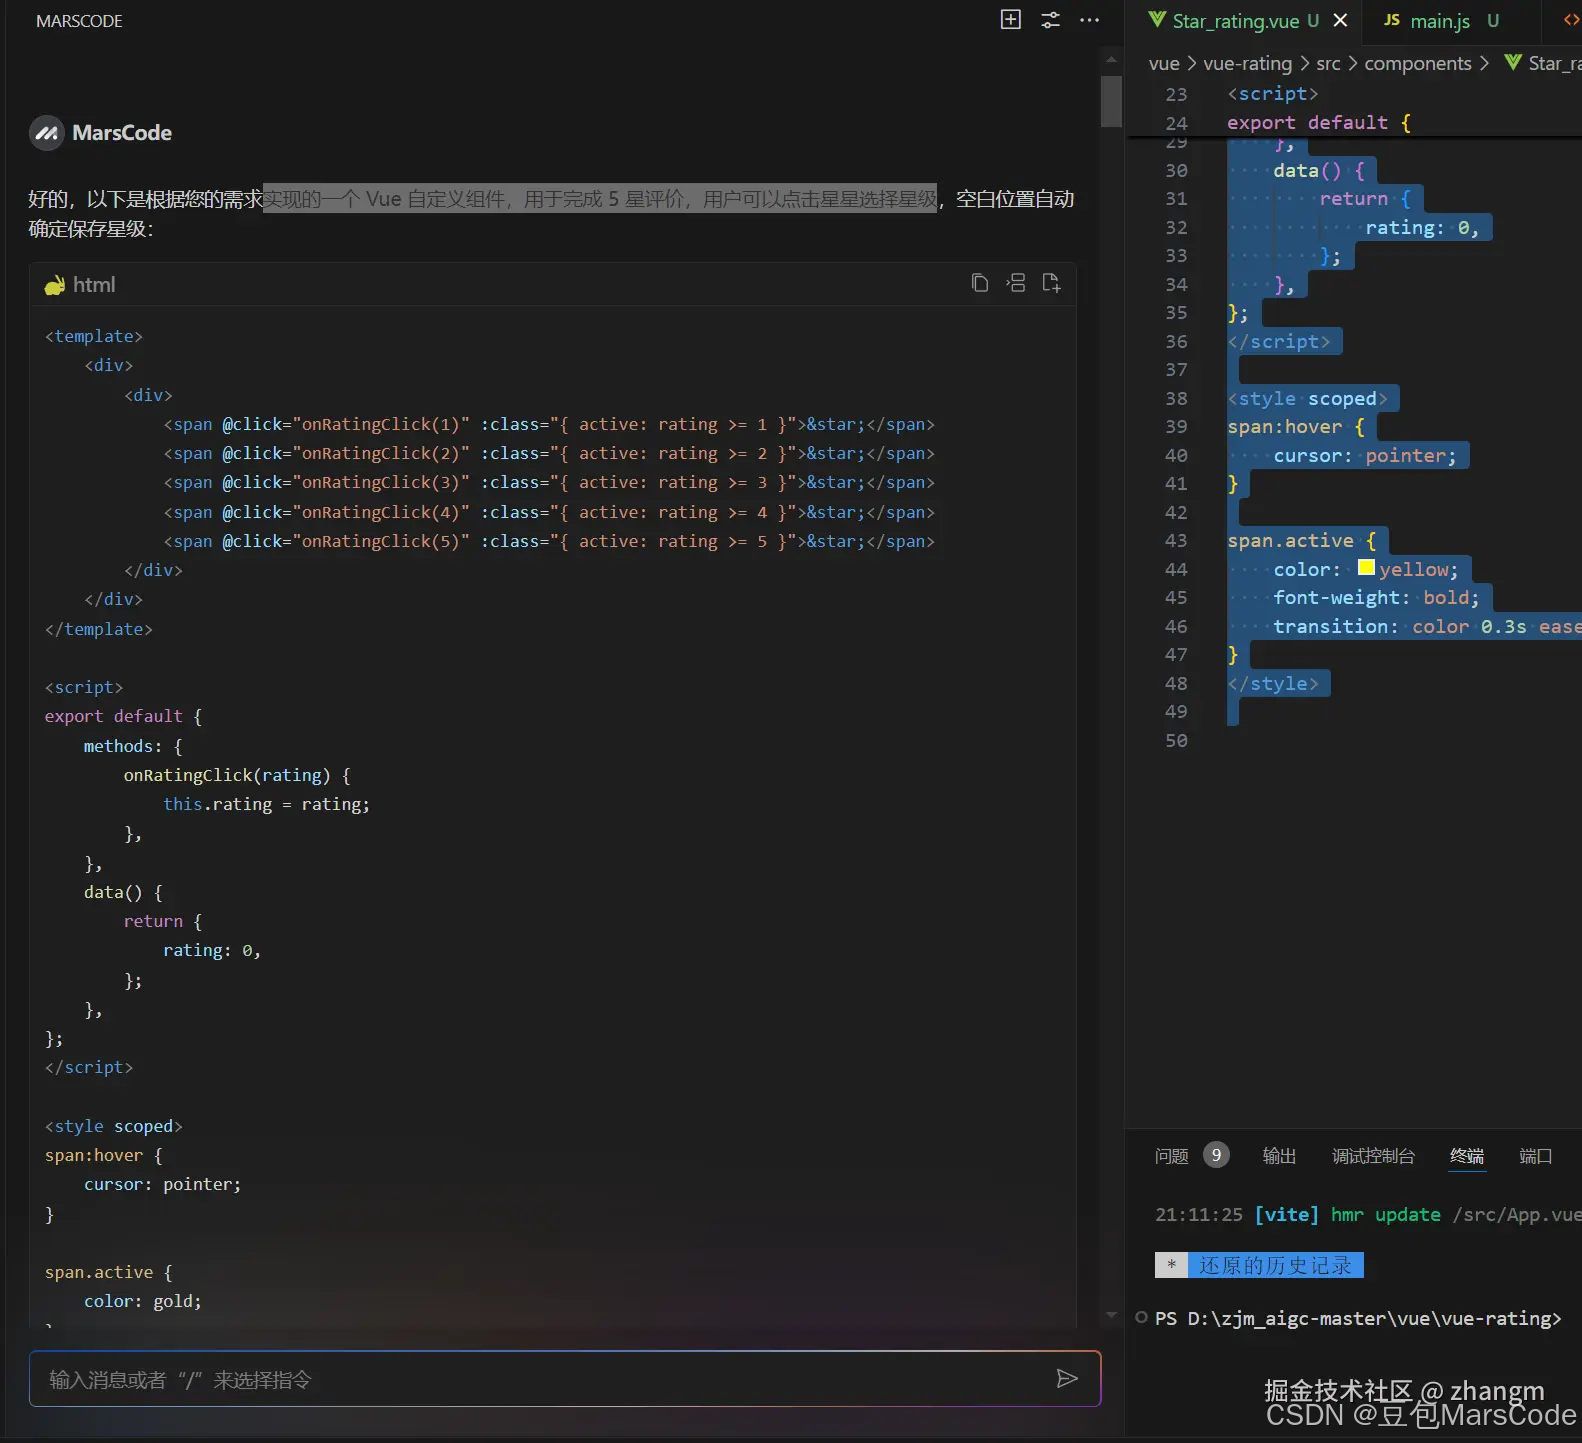Click 'rating: 0,' in editor

[1421, 227]
